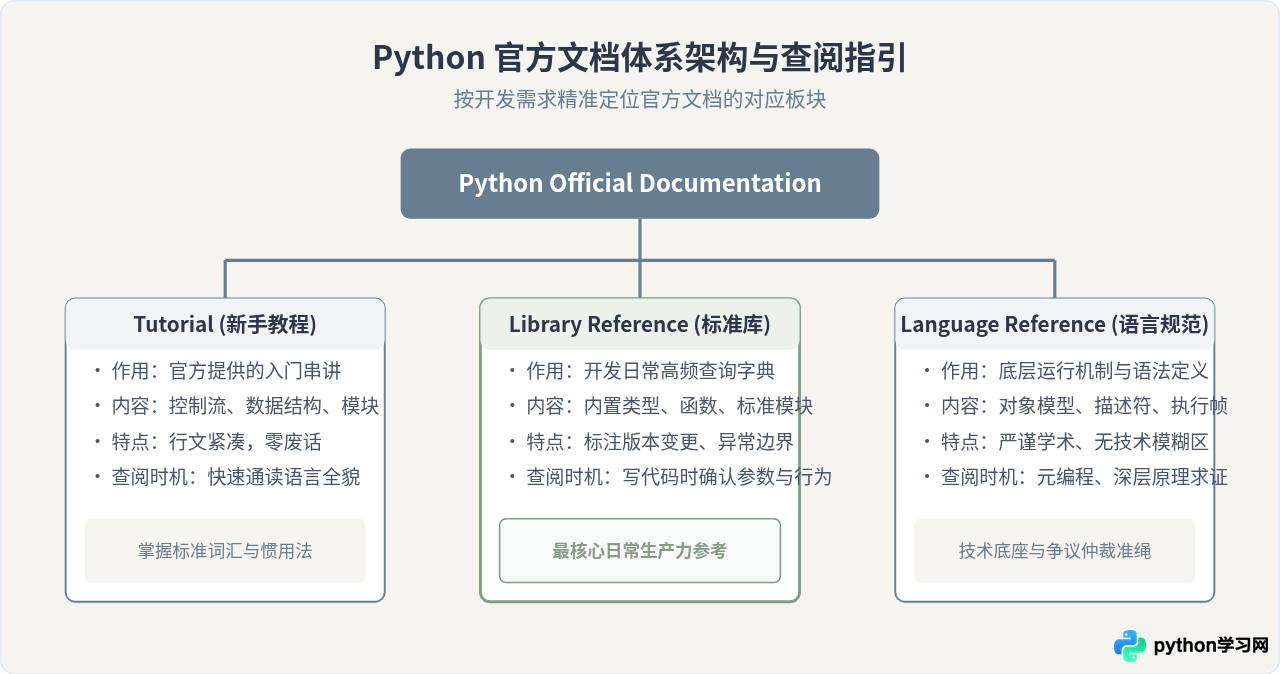
Task: Click the subtitle 按开发需求精准定位官方文档的对应板块
Action: pyautogui.click(x=640, y=100)
